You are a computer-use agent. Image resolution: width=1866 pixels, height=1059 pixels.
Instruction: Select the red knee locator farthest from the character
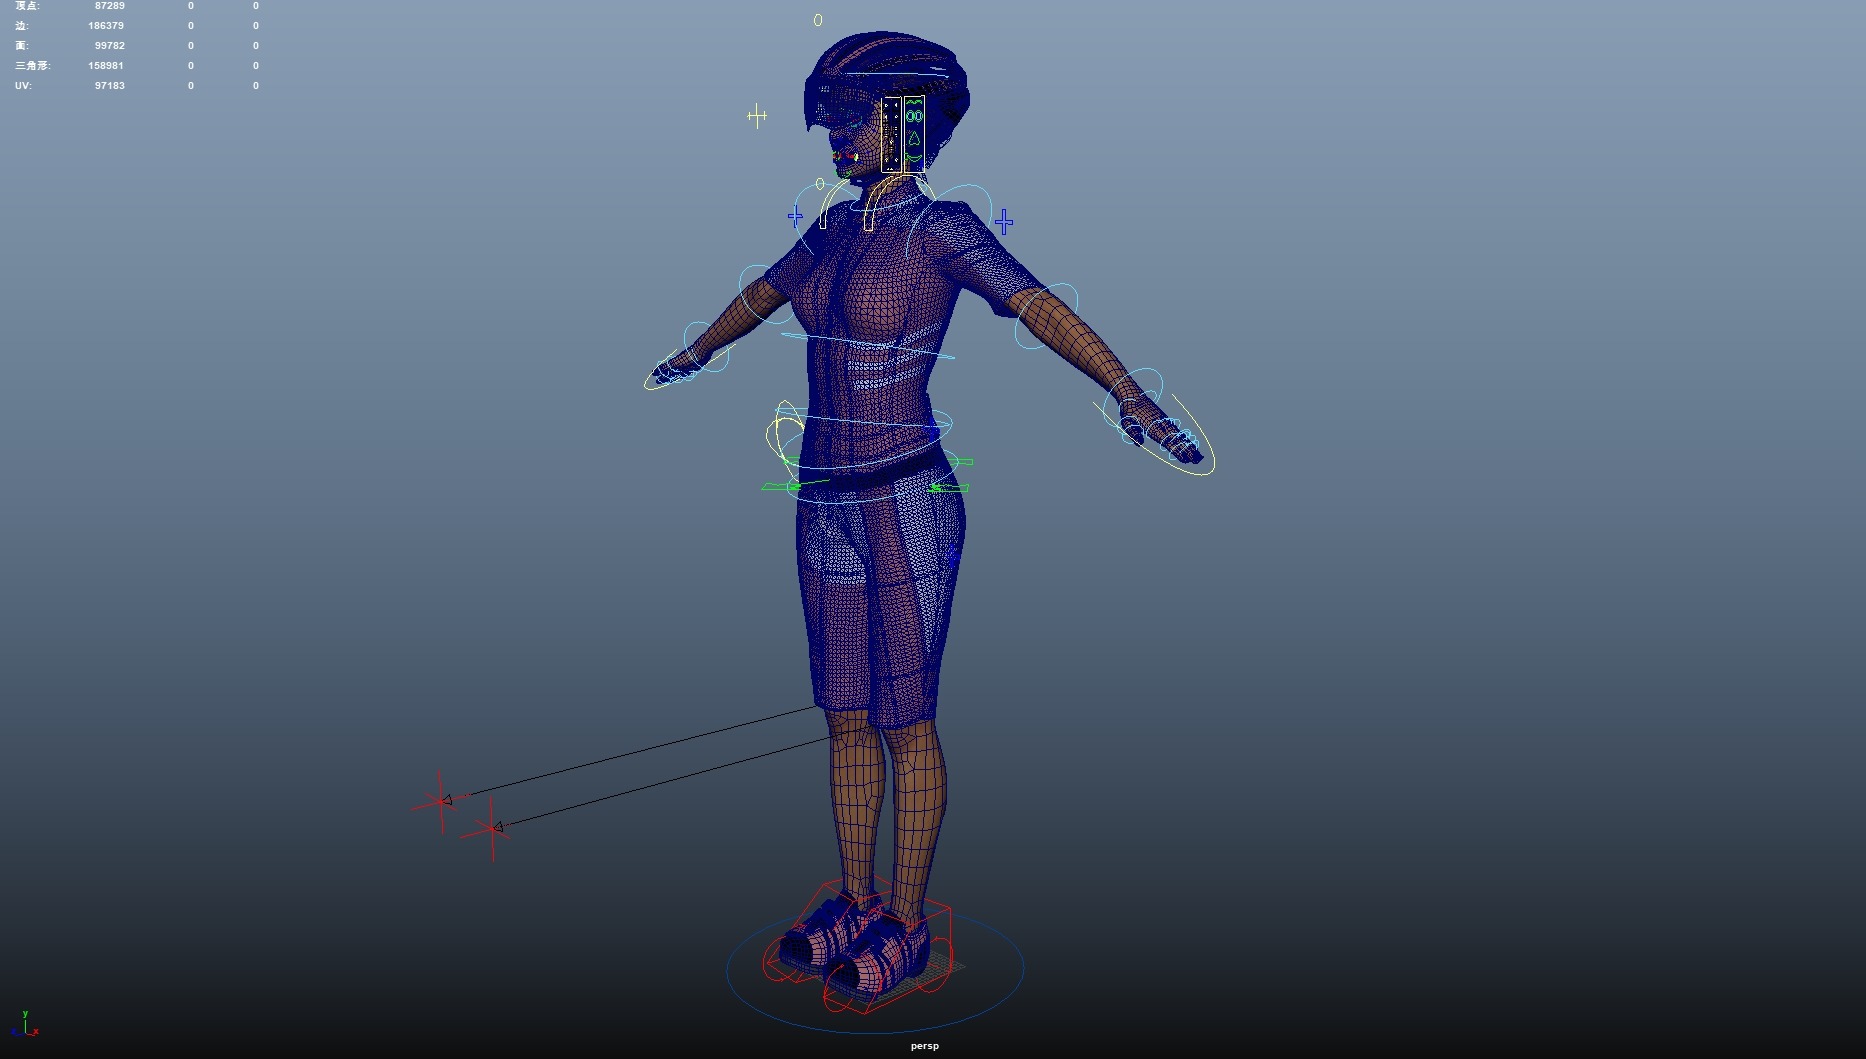(439, 801)
